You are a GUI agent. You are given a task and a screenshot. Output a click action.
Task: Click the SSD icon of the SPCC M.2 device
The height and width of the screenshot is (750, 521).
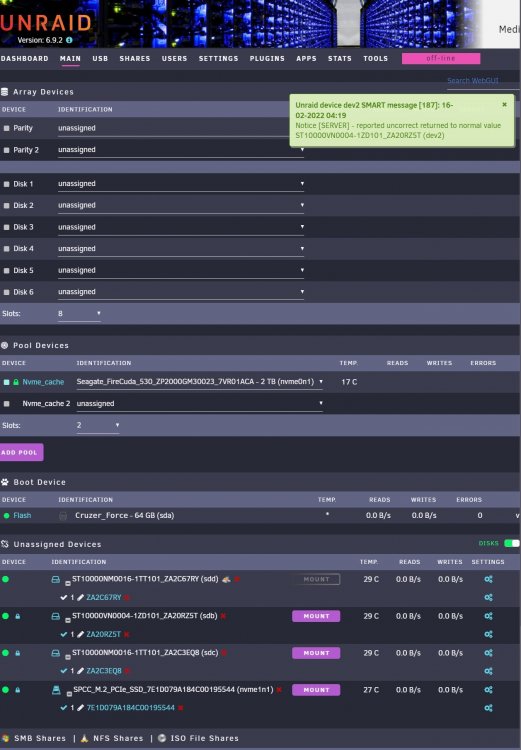point(56,690)
